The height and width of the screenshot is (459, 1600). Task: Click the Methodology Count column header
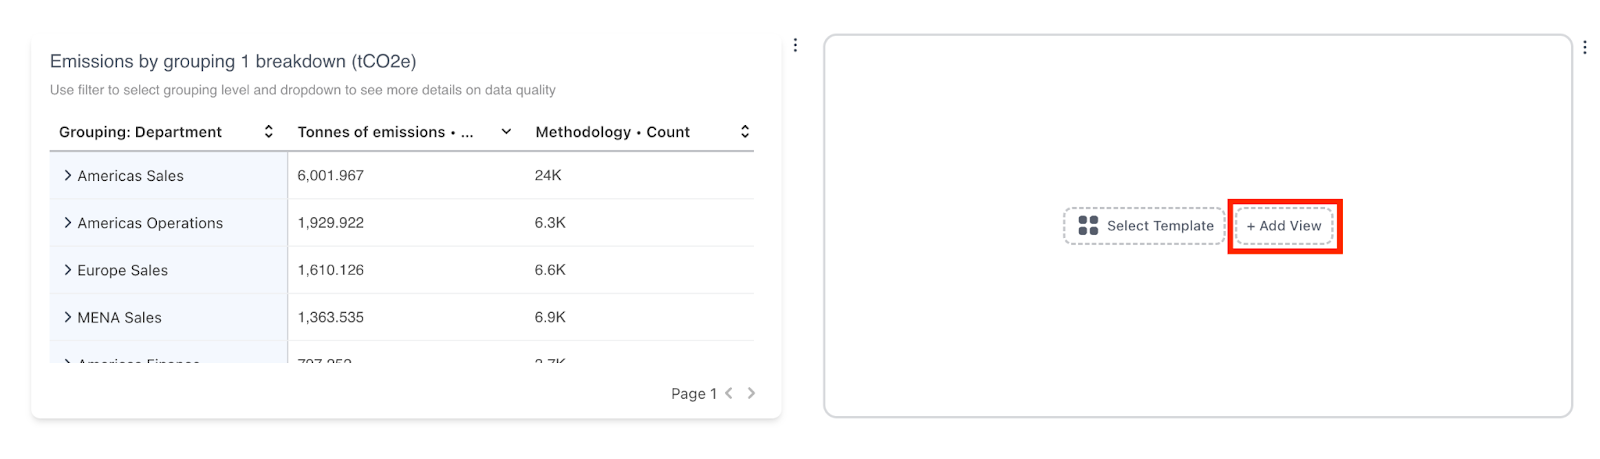tap(613, 132)
